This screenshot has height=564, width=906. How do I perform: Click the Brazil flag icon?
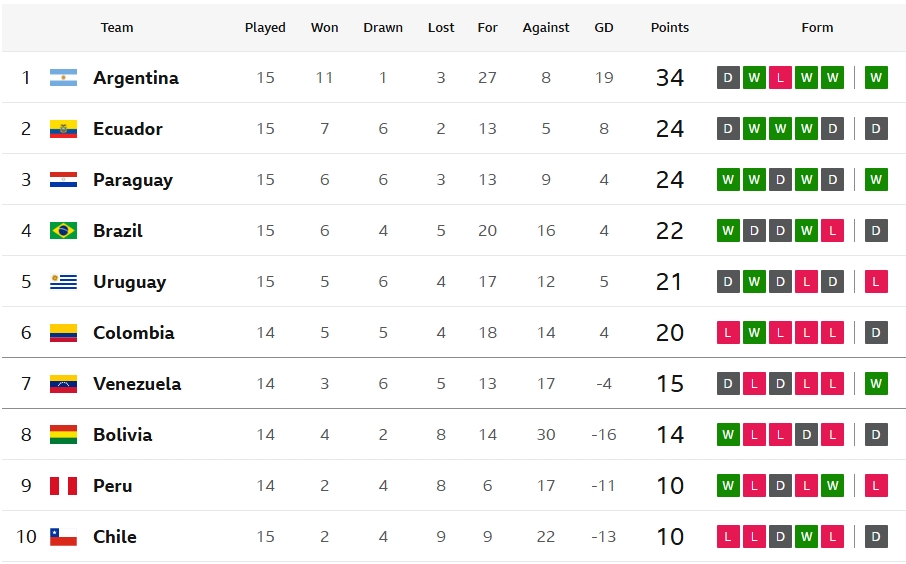pos(63,231)
